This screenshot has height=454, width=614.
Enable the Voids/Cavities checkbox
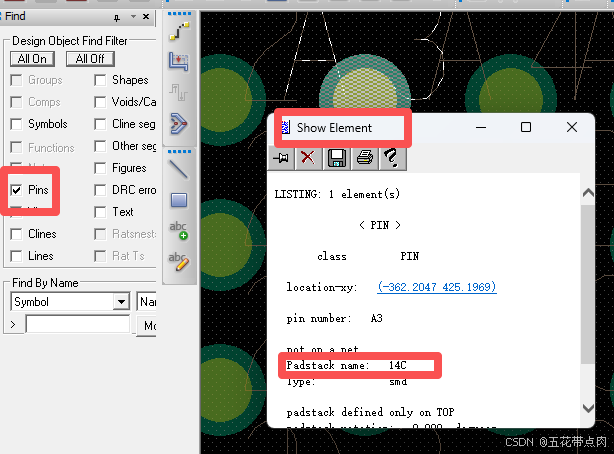[100, 102]
